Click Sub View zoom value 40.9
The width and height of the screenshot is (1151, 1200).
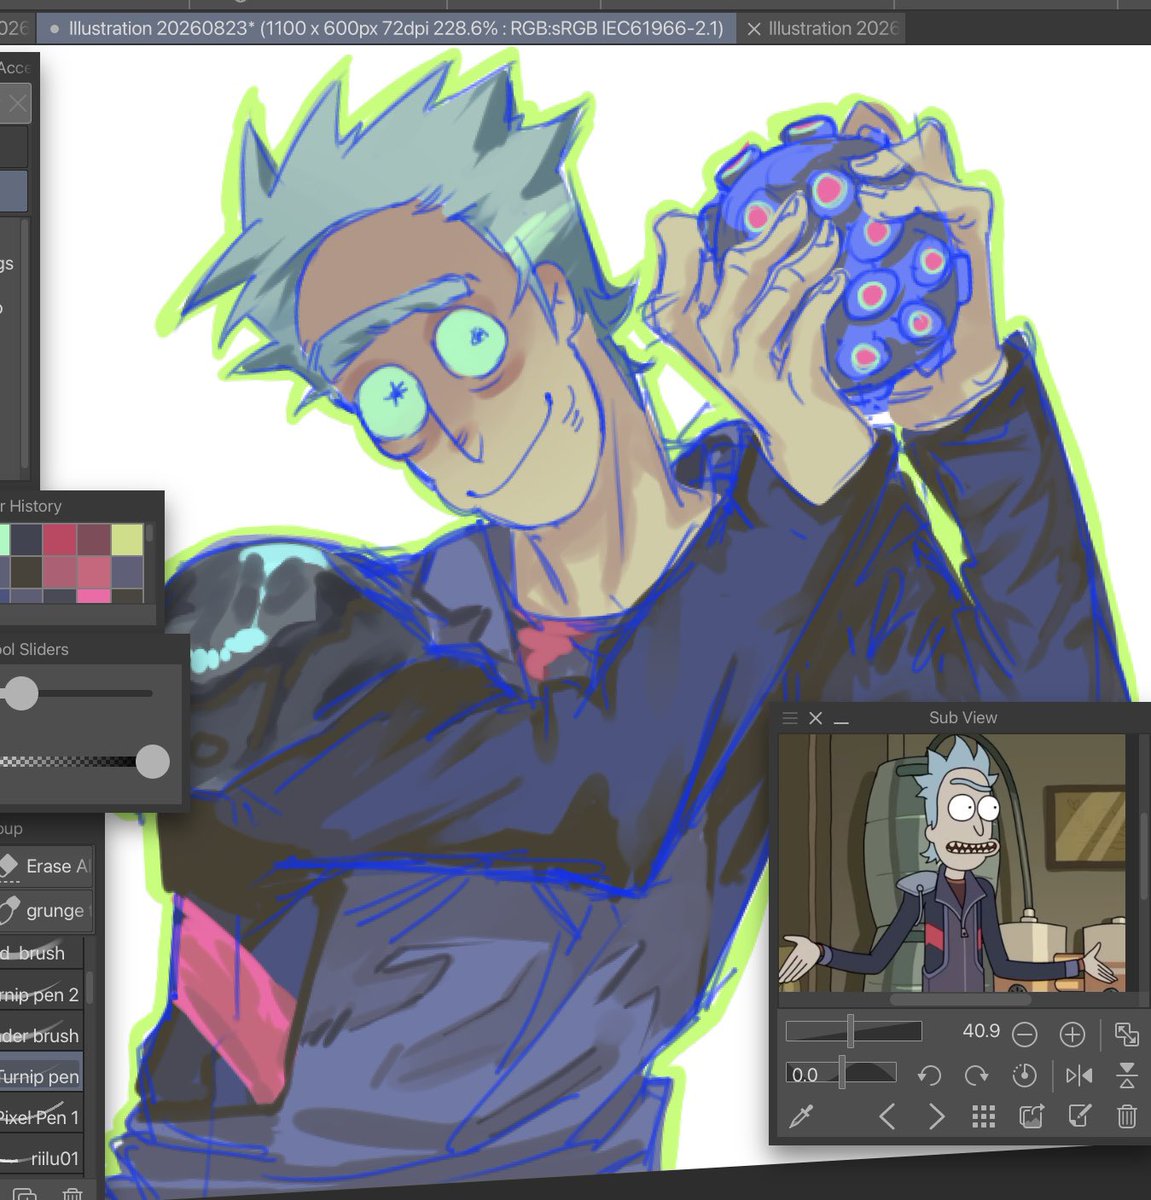click(981, 1031)
